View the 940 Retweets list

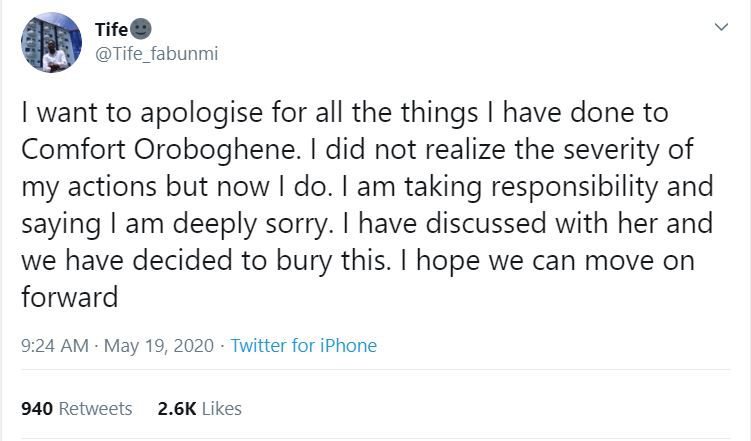77,408
